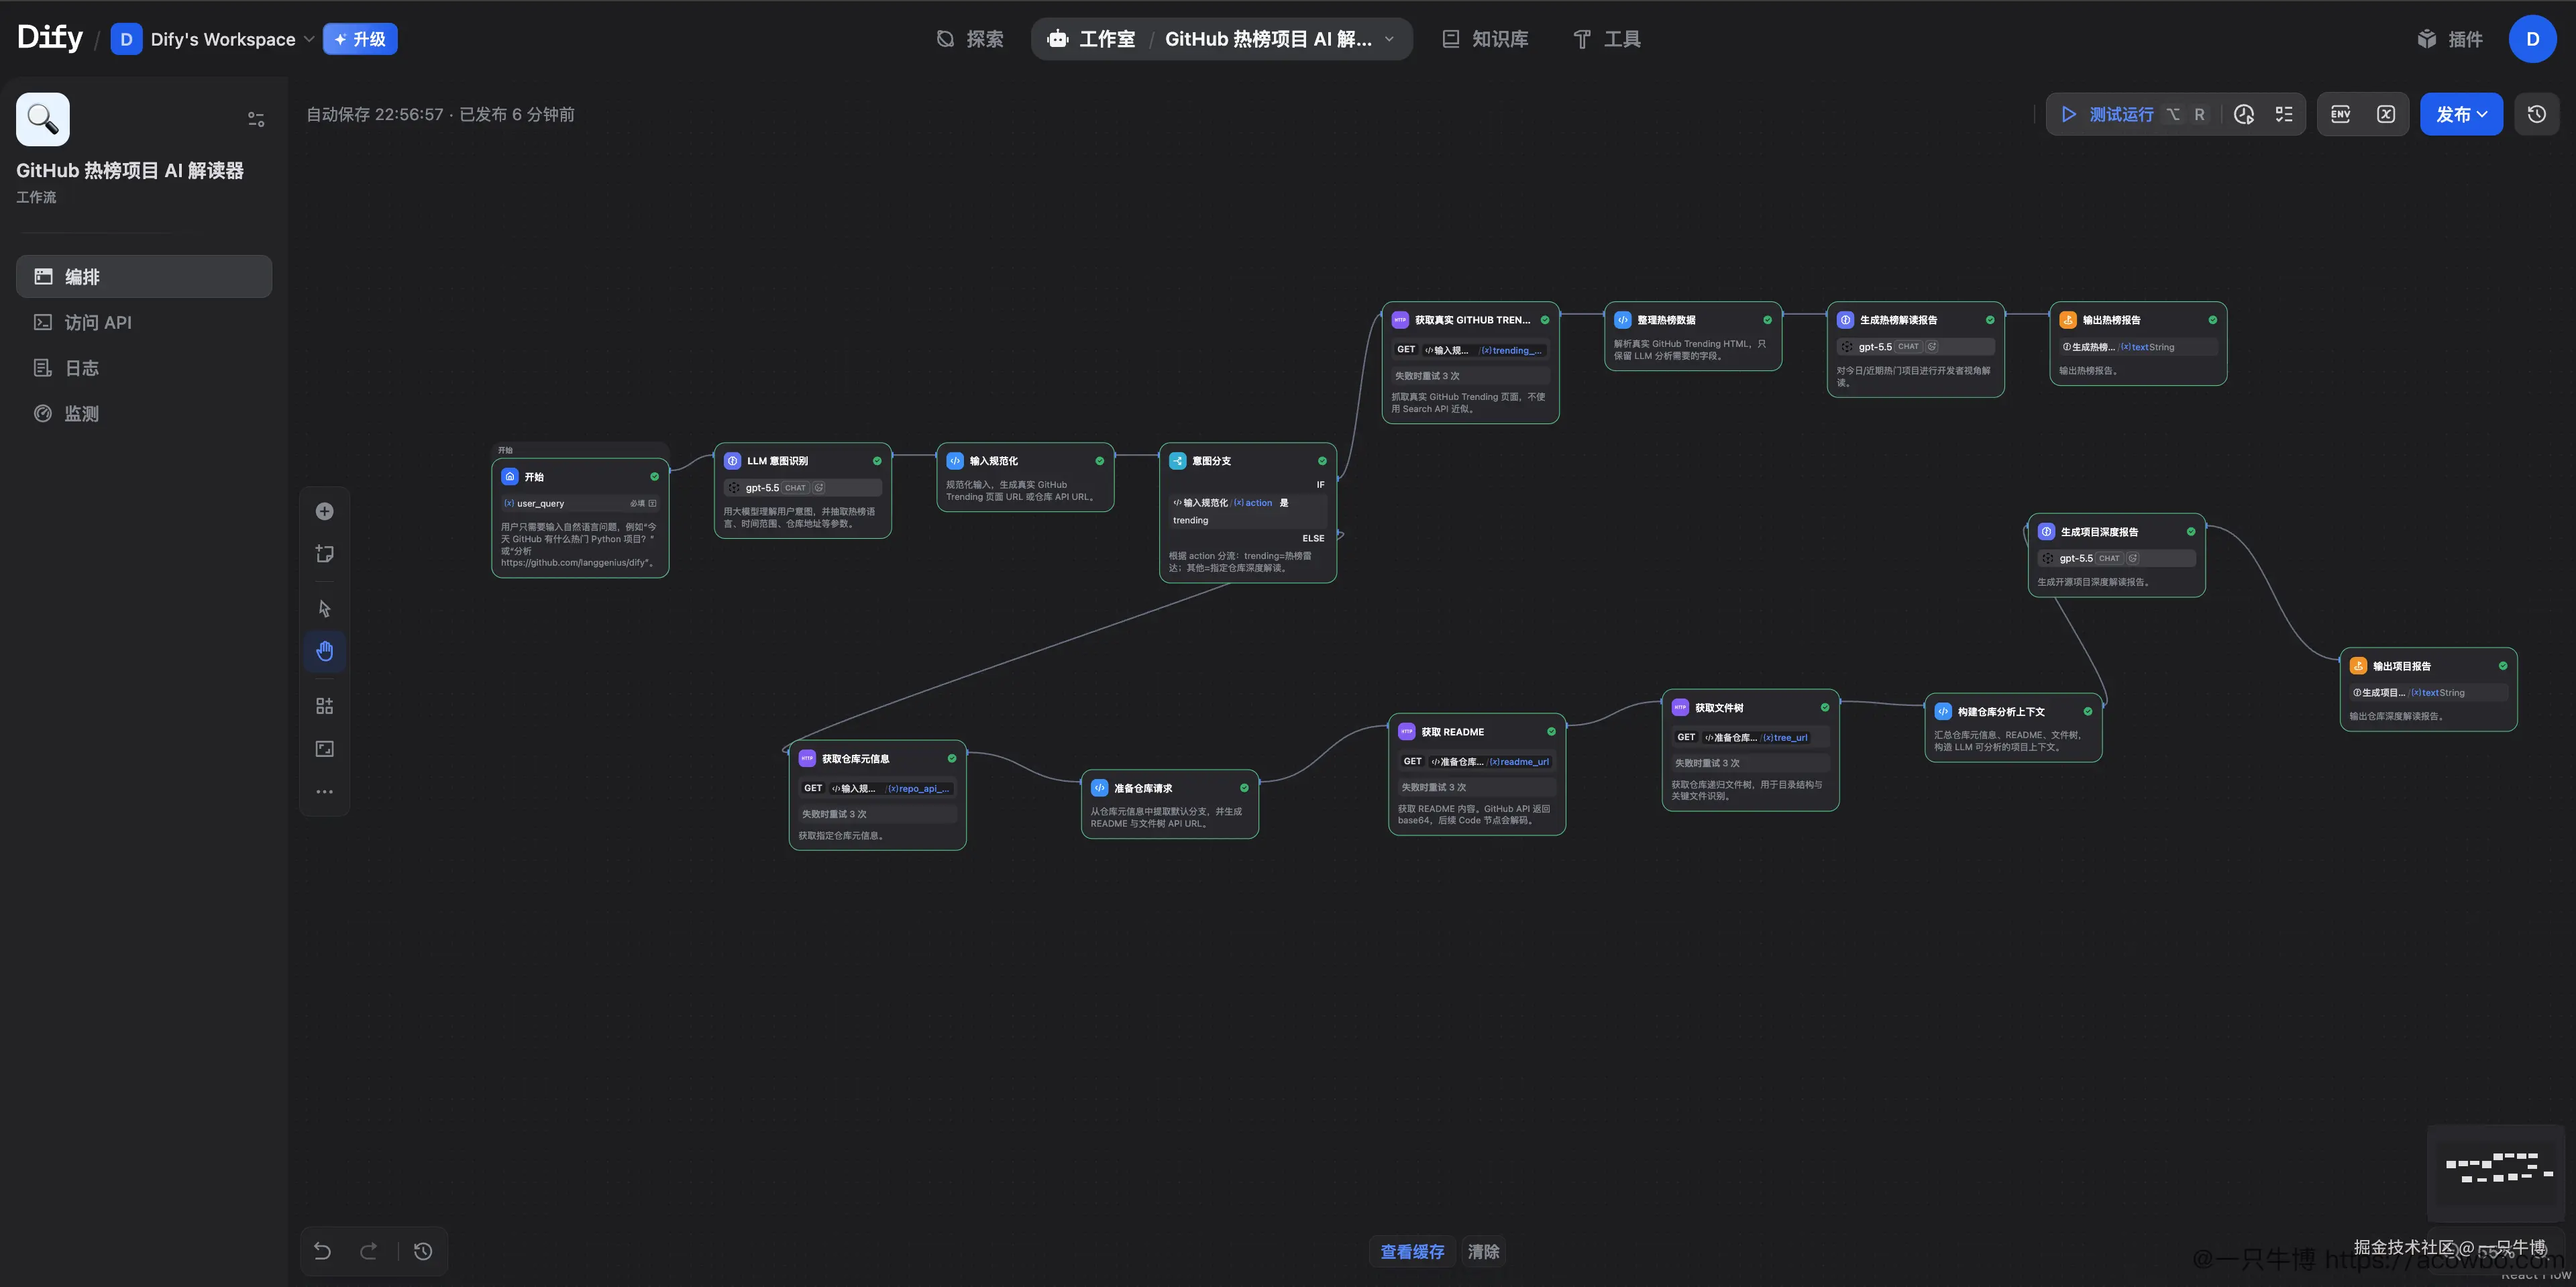Click the 输入规范化 code node icon
The image size is (2576, 1287).
coord(955,461)
